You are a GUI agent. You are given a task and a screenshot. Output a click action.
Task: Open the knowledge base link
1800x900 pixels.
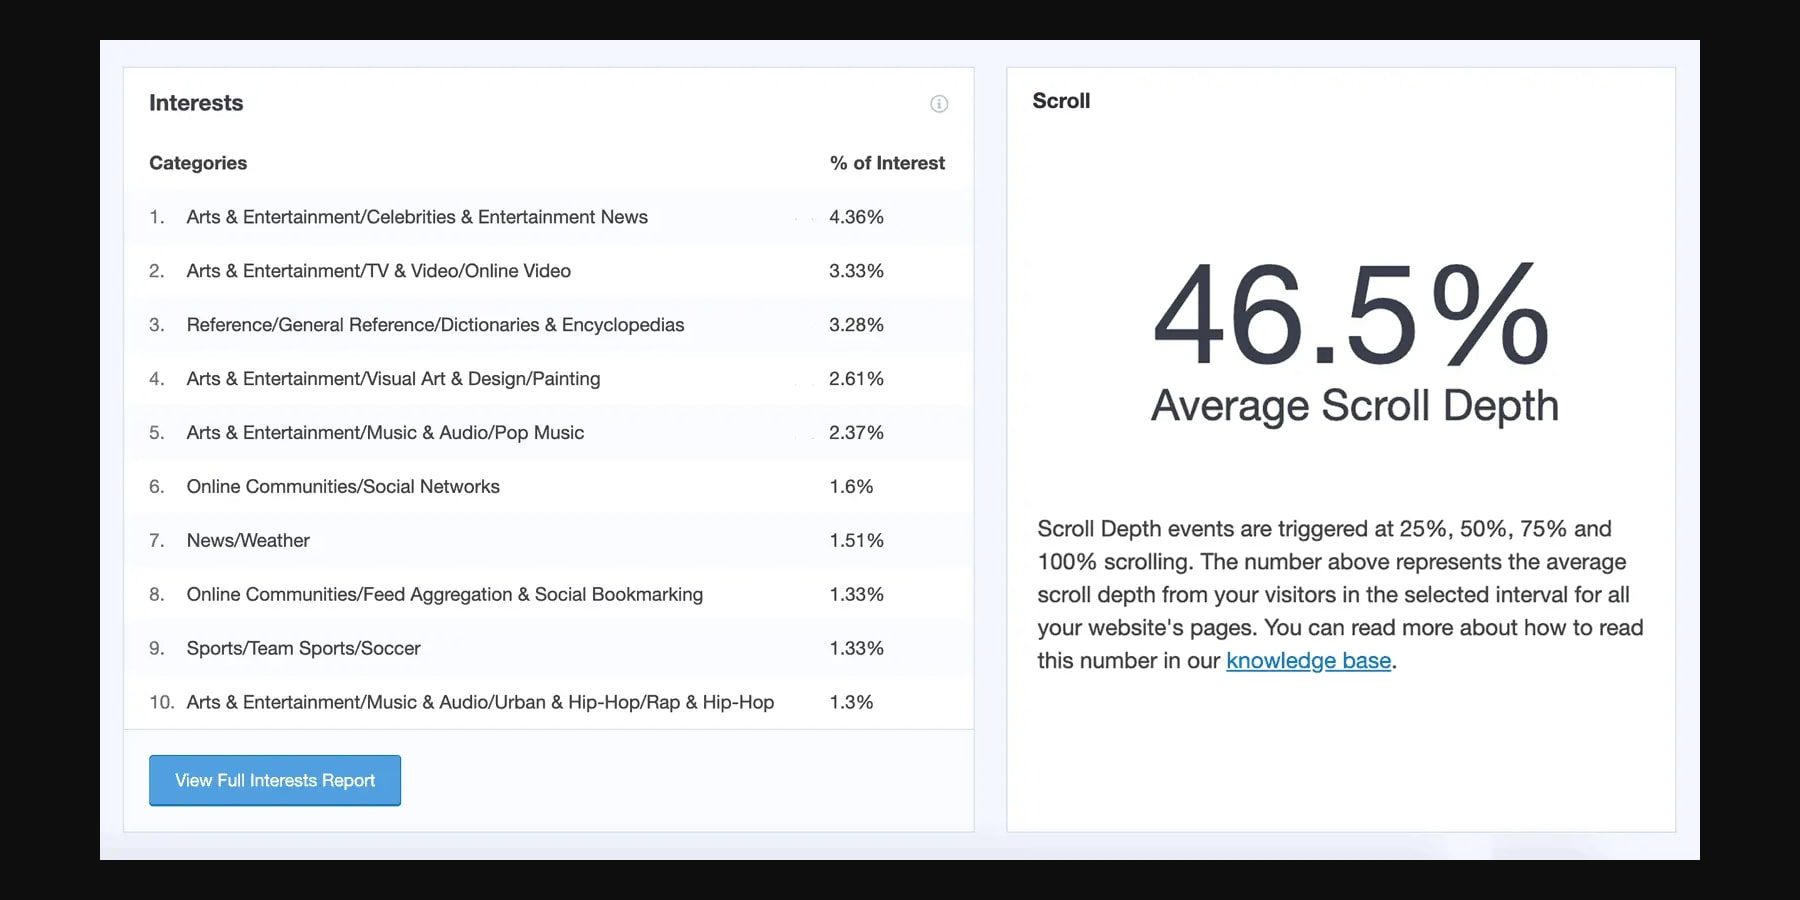[x=1308, y=660]
